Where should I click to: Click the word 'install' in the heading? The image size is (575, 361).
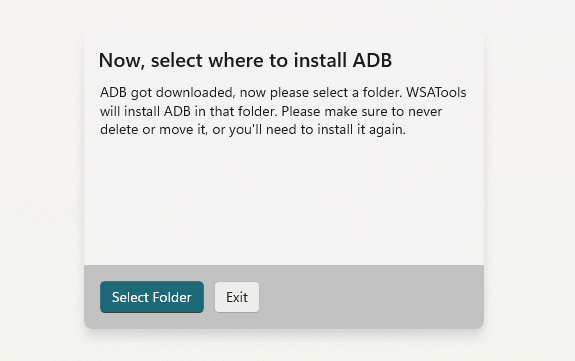[320, 60]
